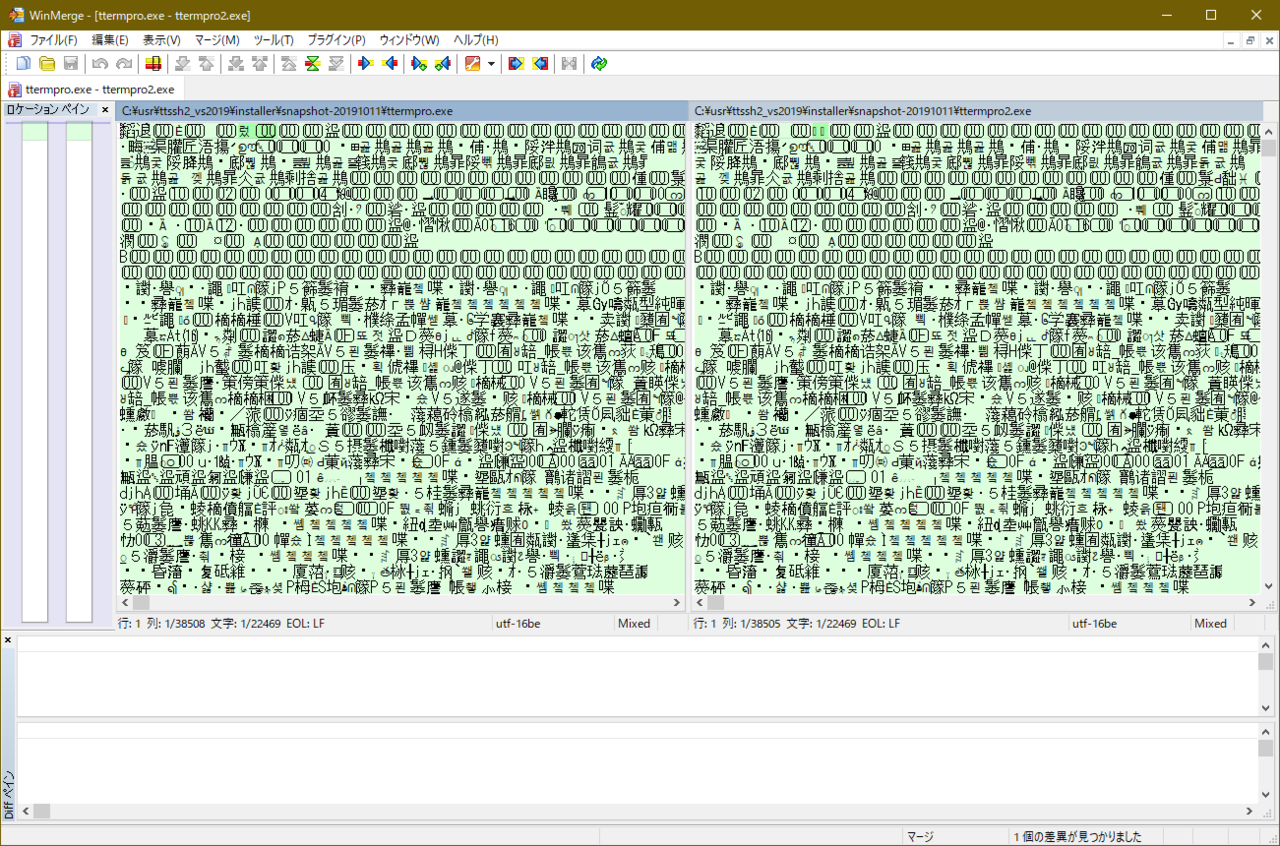
Task: Click the right pane Mixed EOL status
Action: [x=1210, y=623]
